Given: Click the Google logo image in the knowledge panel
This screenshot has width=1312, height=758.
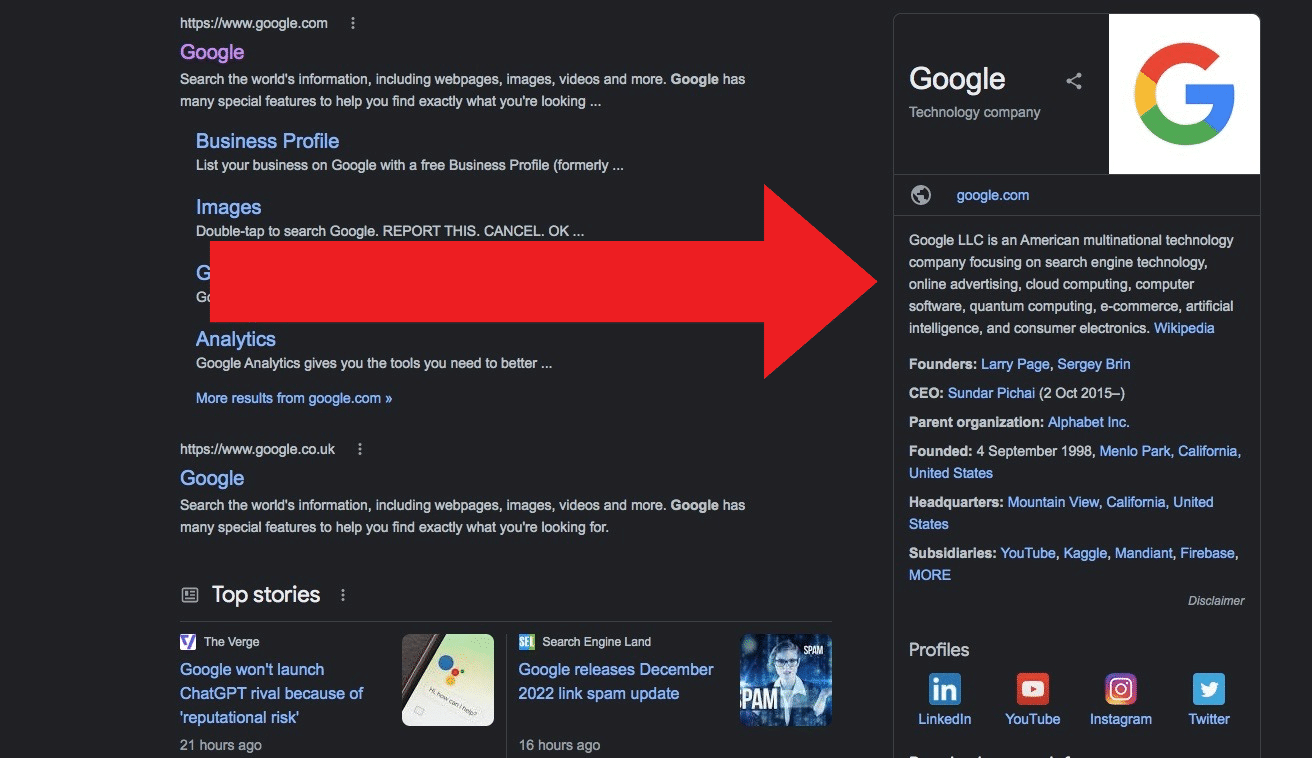Looking at the screenshot, I should tap(1184, 94).
